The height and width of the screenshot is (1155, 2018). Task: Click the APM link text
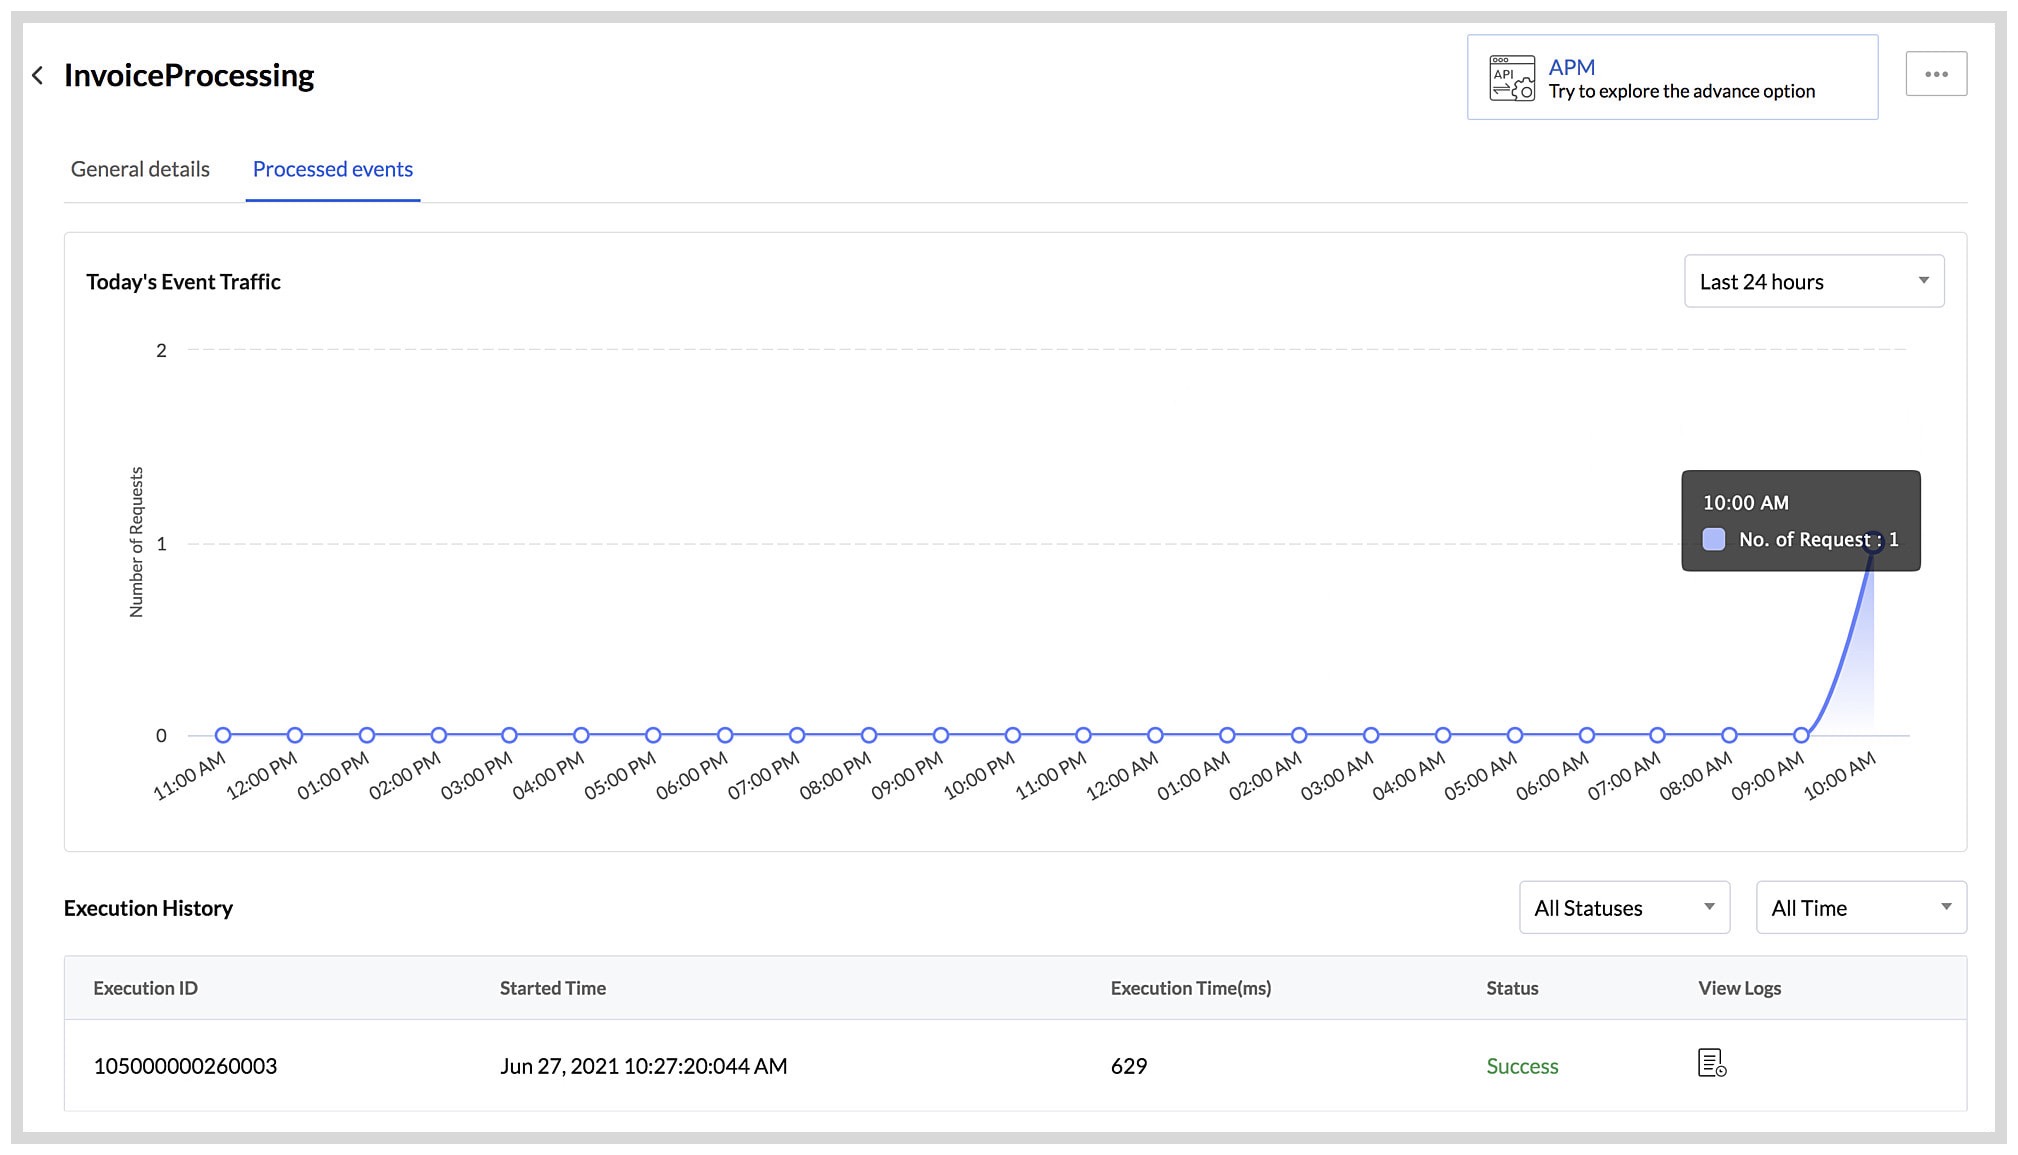[1571, 66]
